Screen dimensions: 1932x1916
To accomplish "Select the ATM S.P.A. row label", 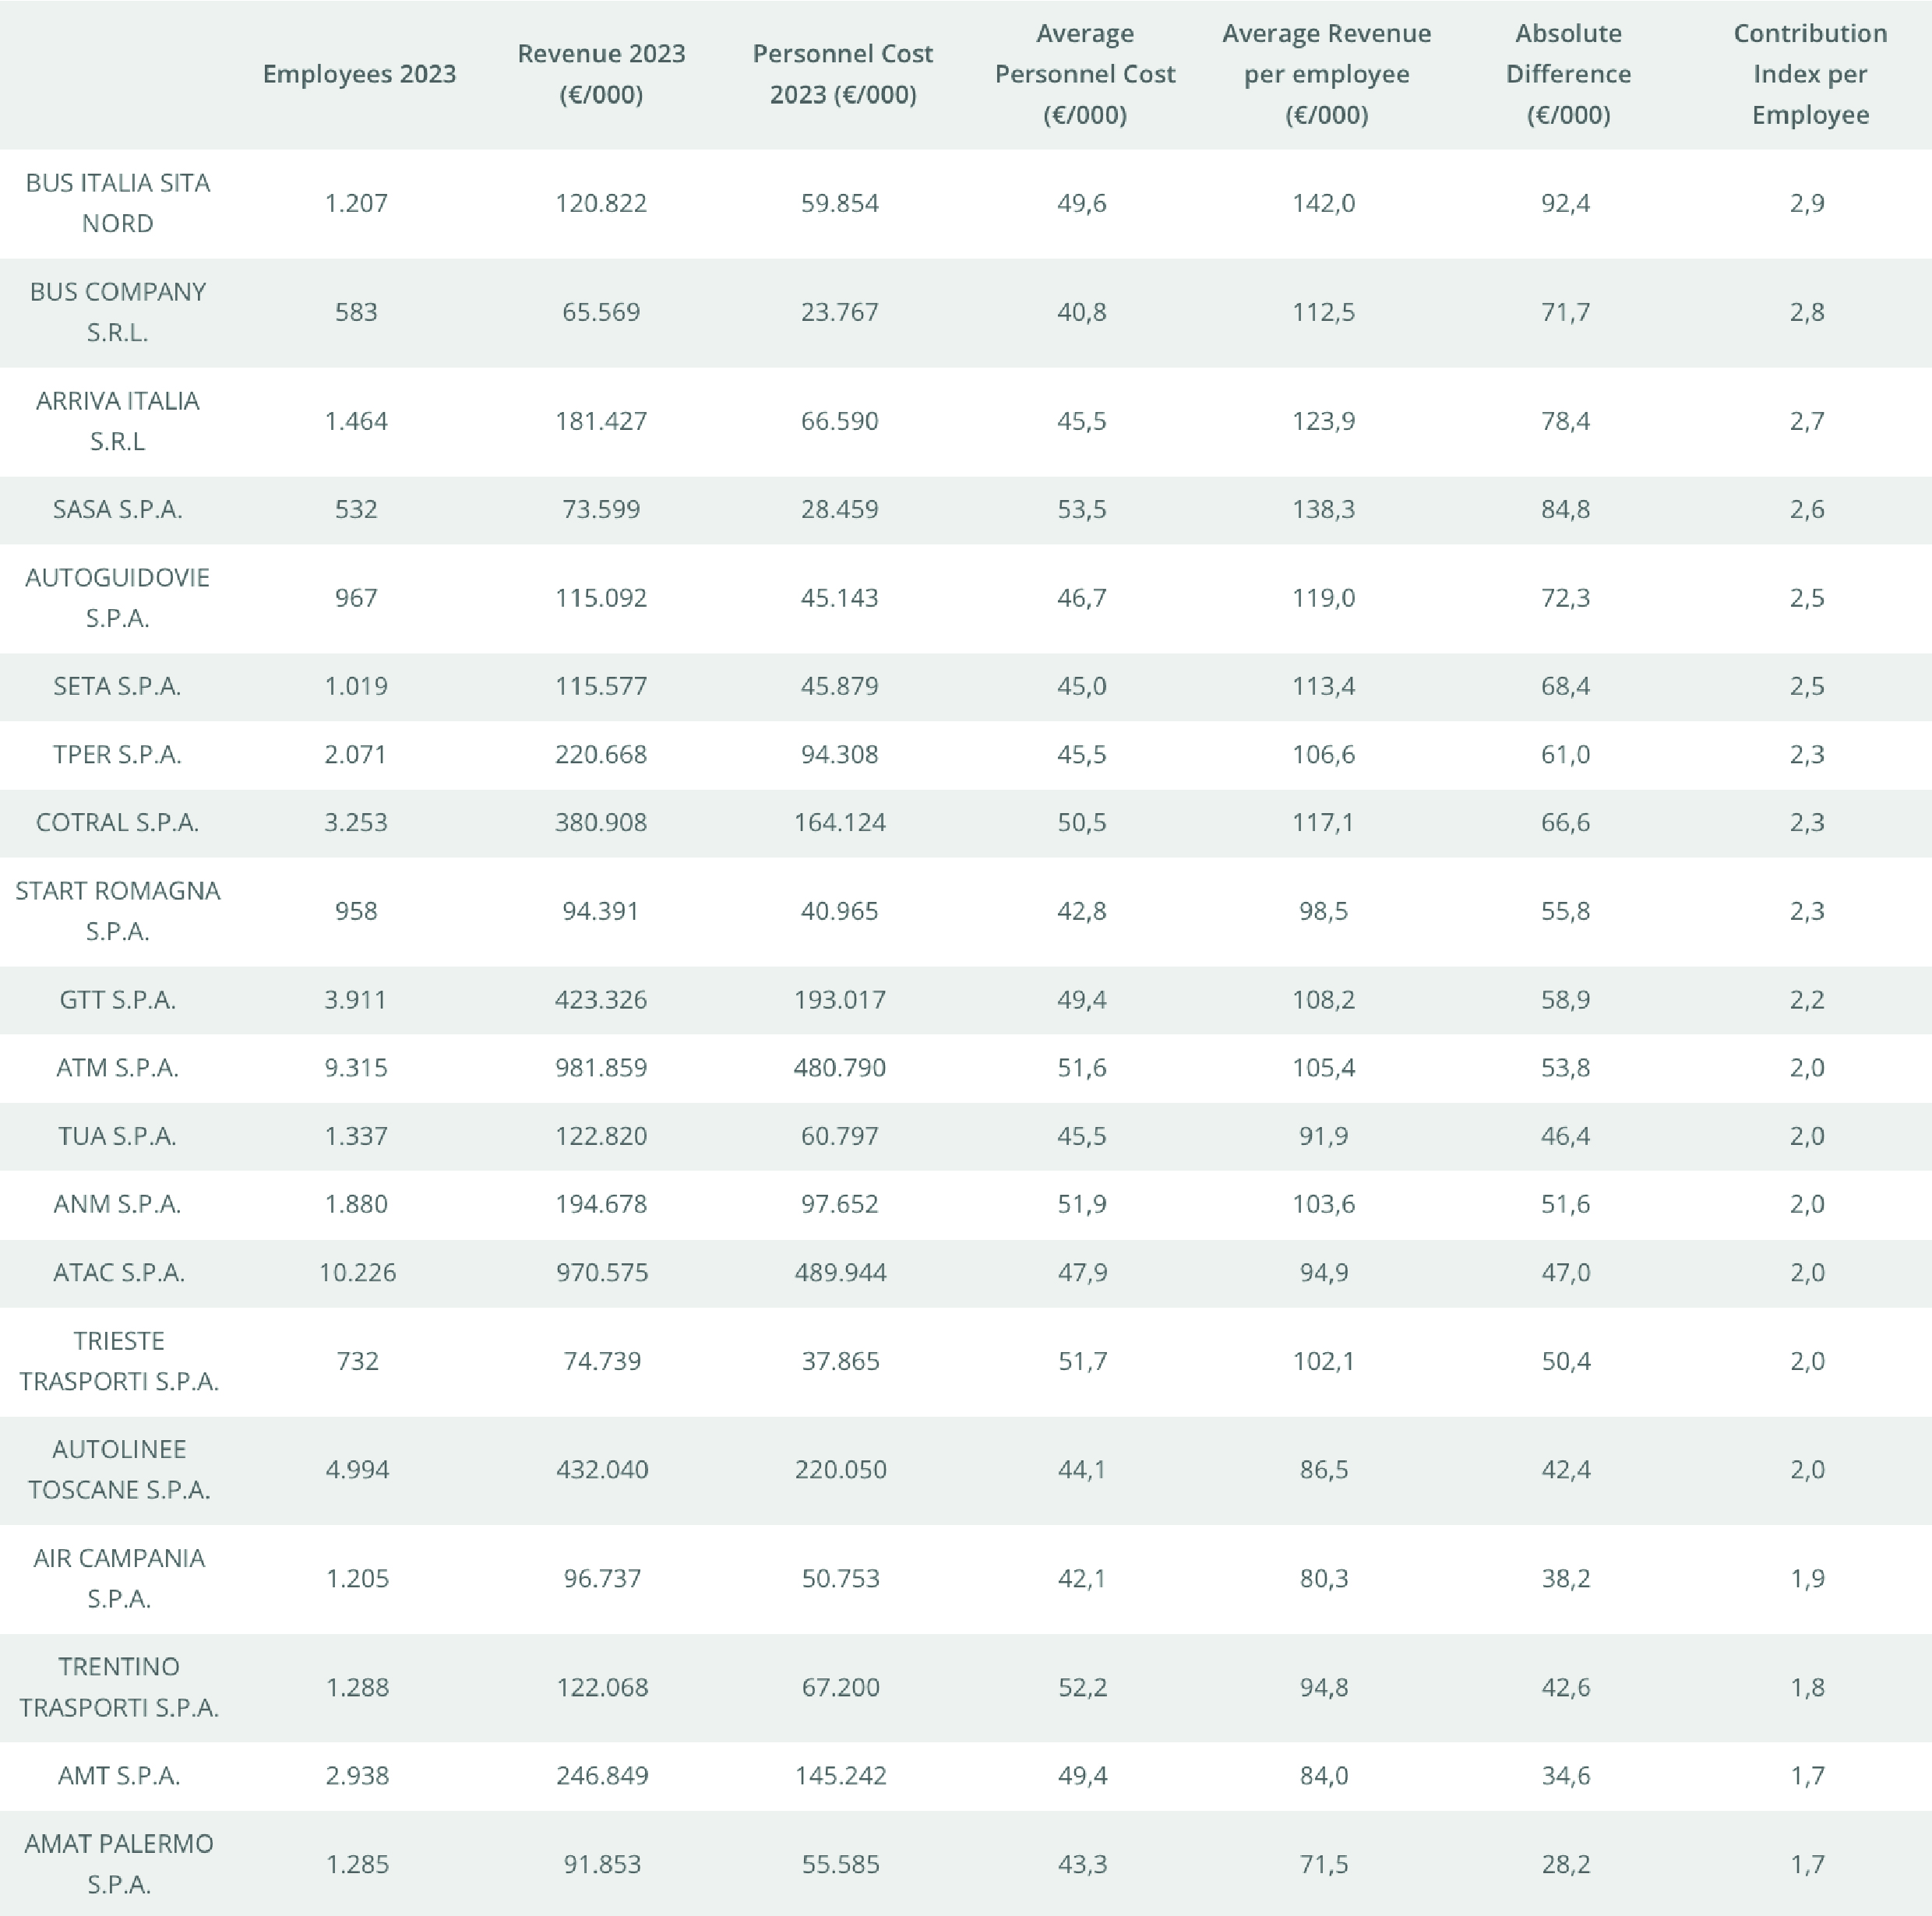I will tap(118, 1068).
